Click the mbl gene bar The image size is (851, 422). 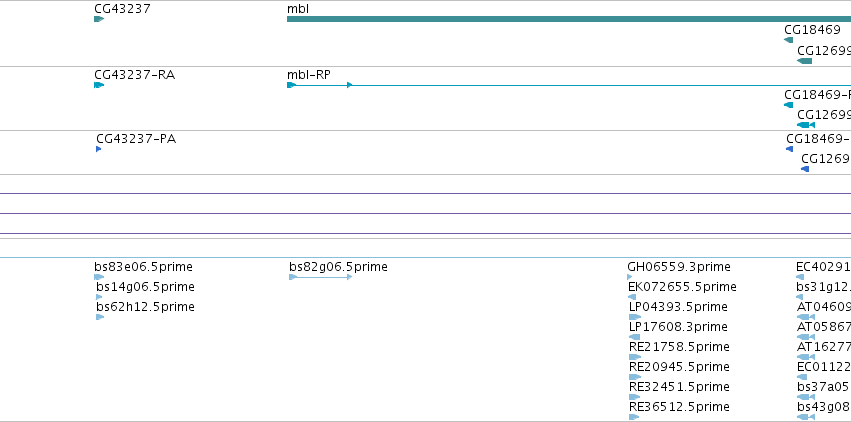pyautogui.click(x=569, y=19)
